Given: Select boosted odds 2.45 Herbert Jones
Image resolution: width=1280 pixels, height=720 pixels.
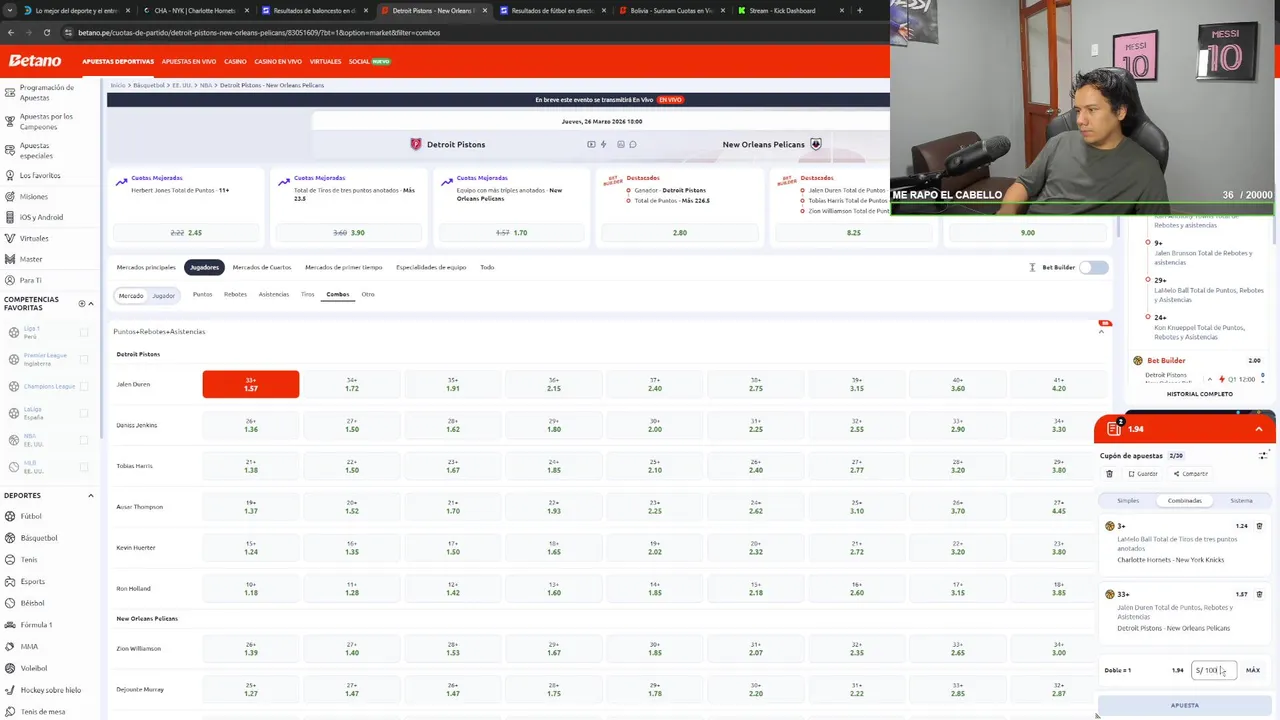Looking at the screenshot, I should pyautogui.click(x=186, y=232).
